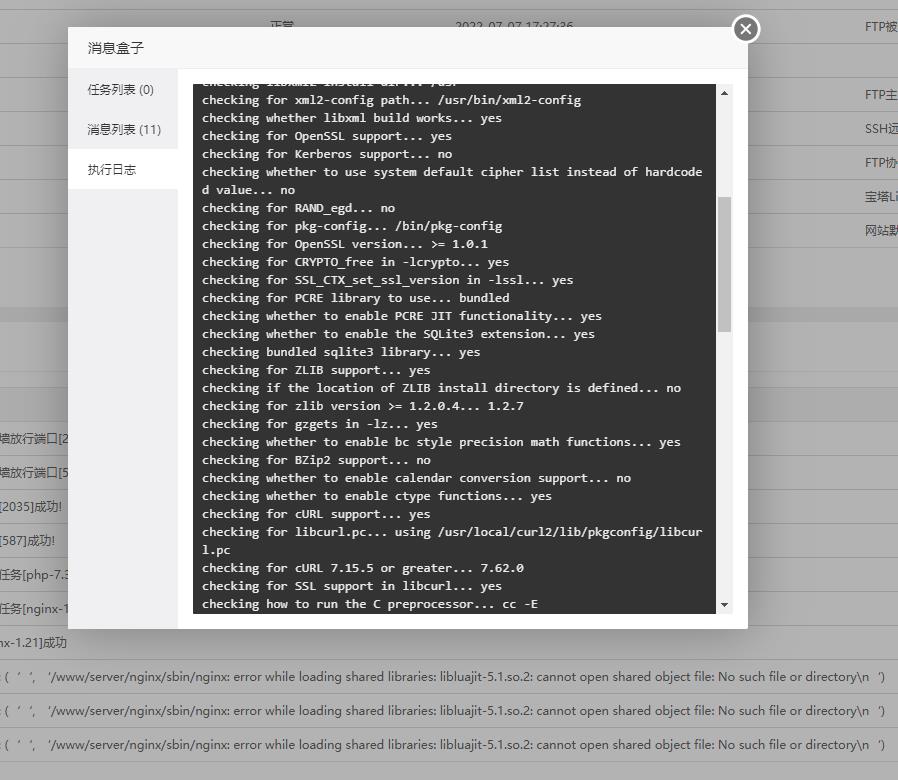Image resolution: width=898 pixels, height=780 pixels.
Task: Open the 任务列表 (0) tab
Action: 120,89
